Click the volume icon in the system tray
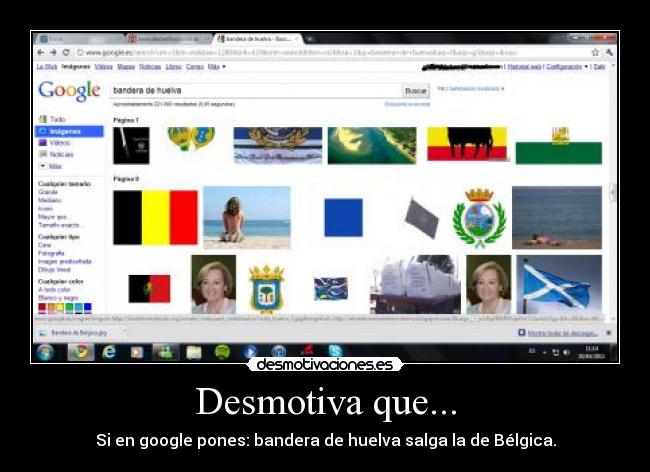650x472 pixels. coord(566,352)
